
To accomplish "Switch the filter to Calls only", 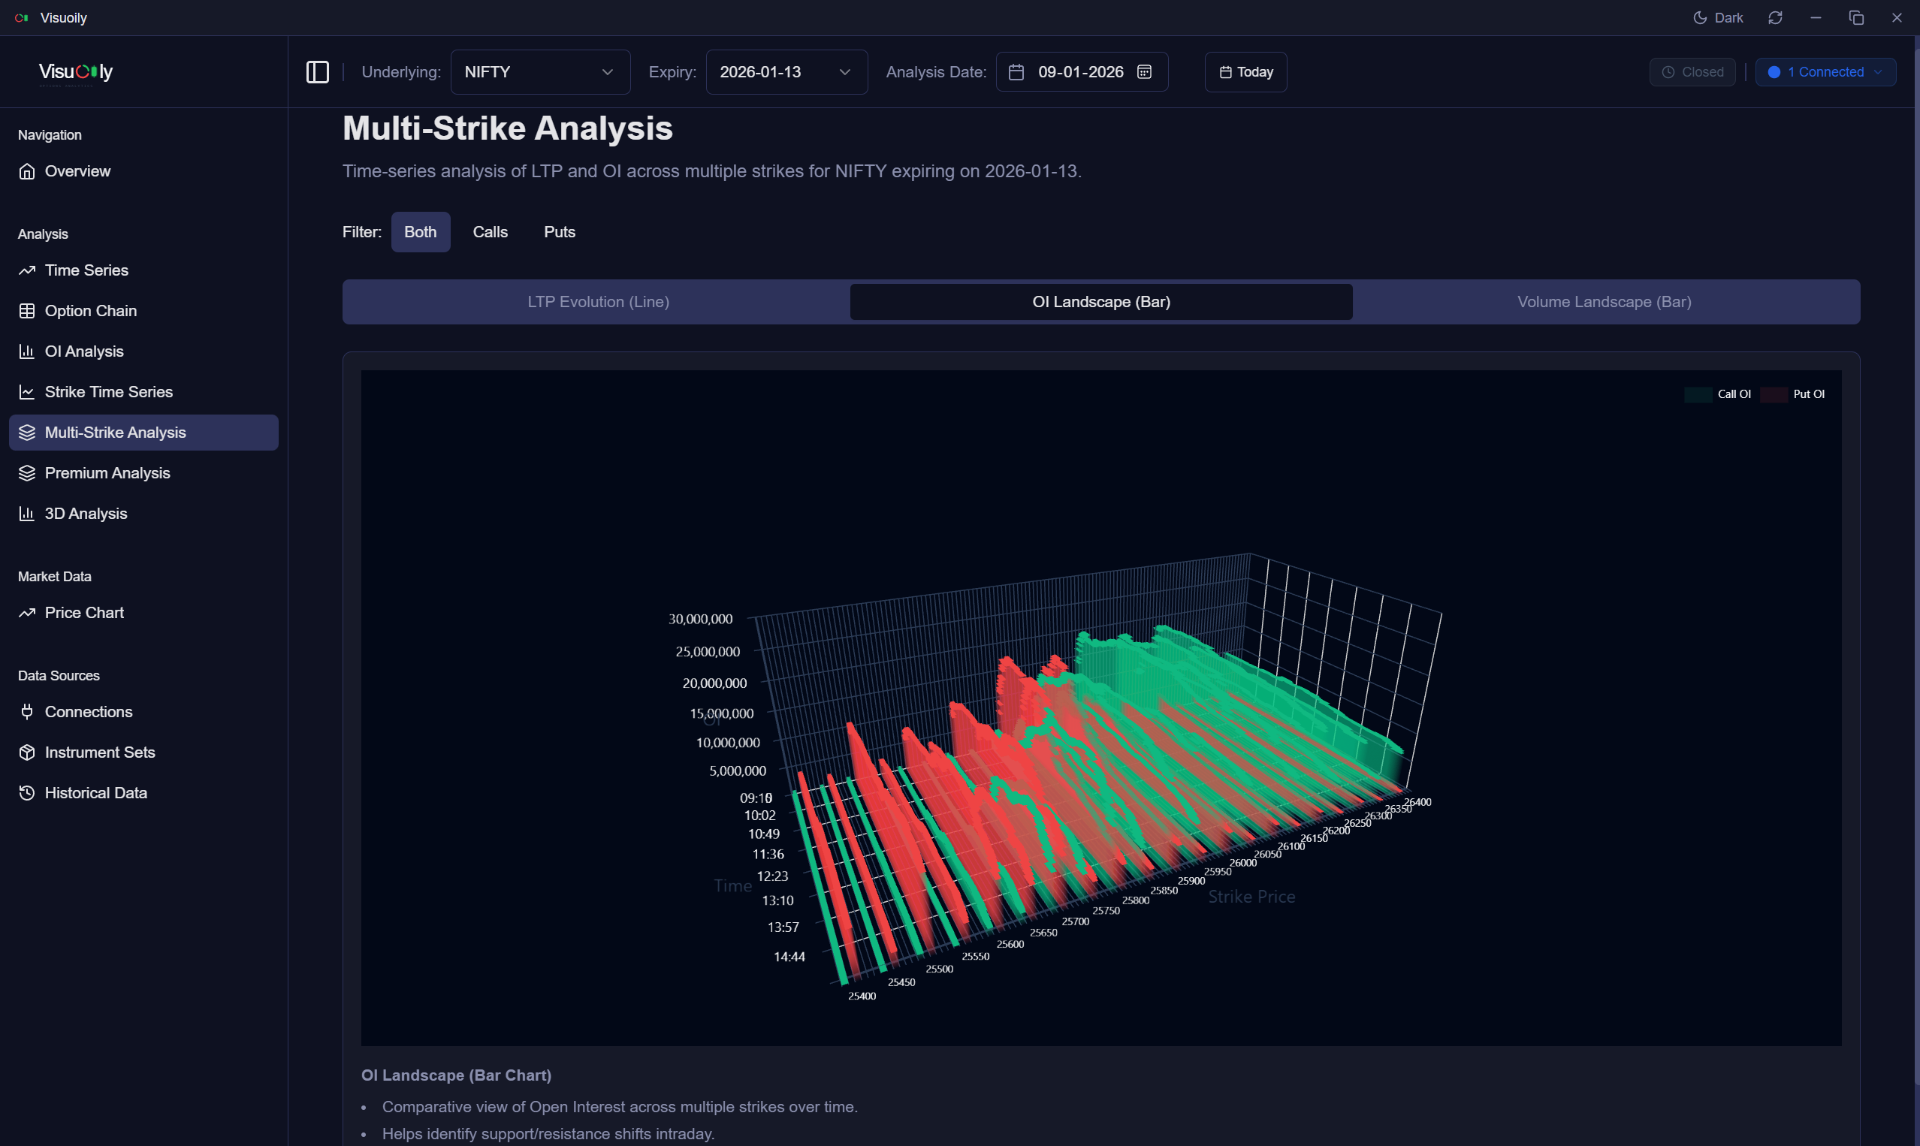I will coord(489,231).
